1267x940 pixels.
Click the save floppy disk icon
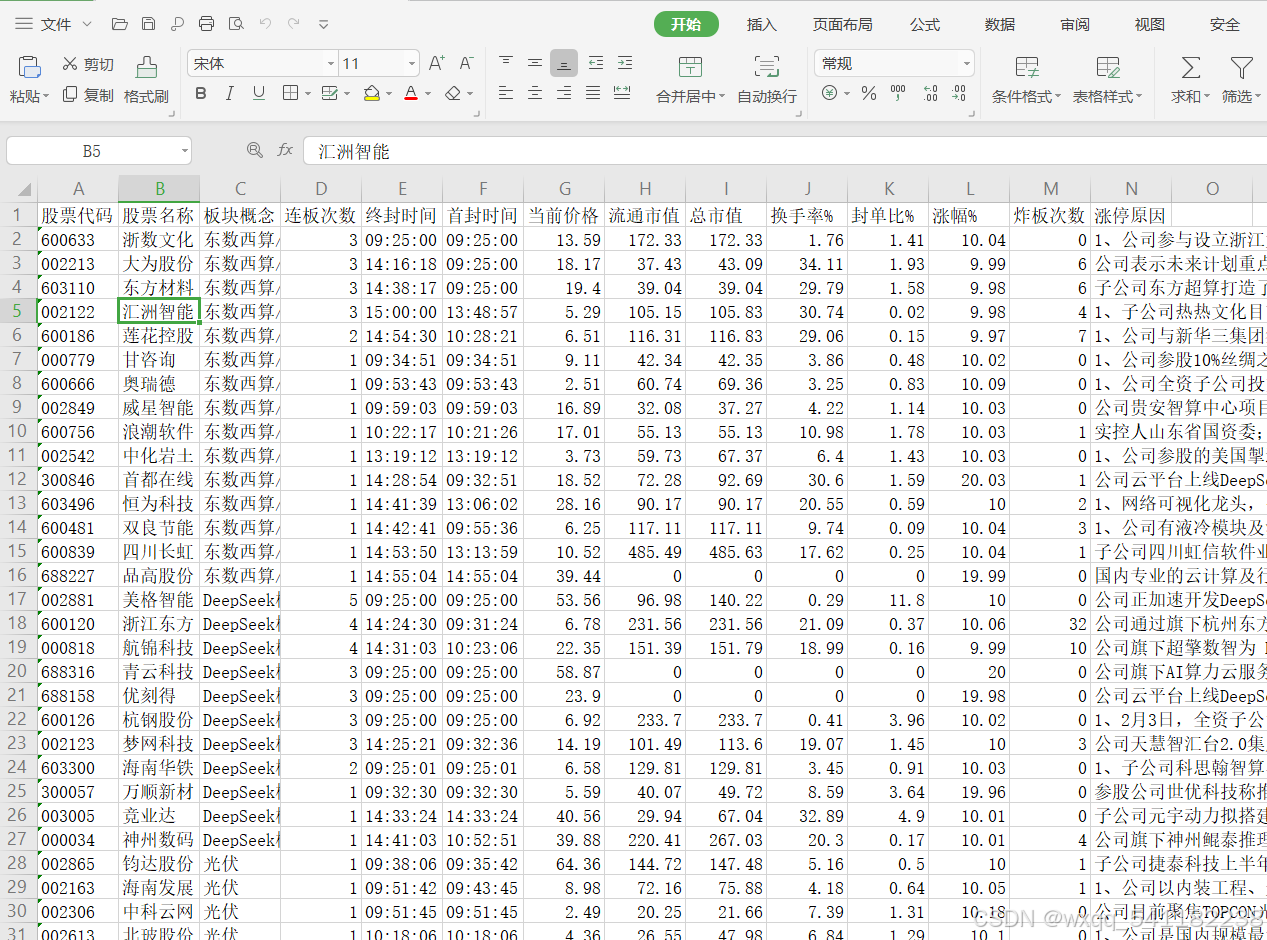148,24
